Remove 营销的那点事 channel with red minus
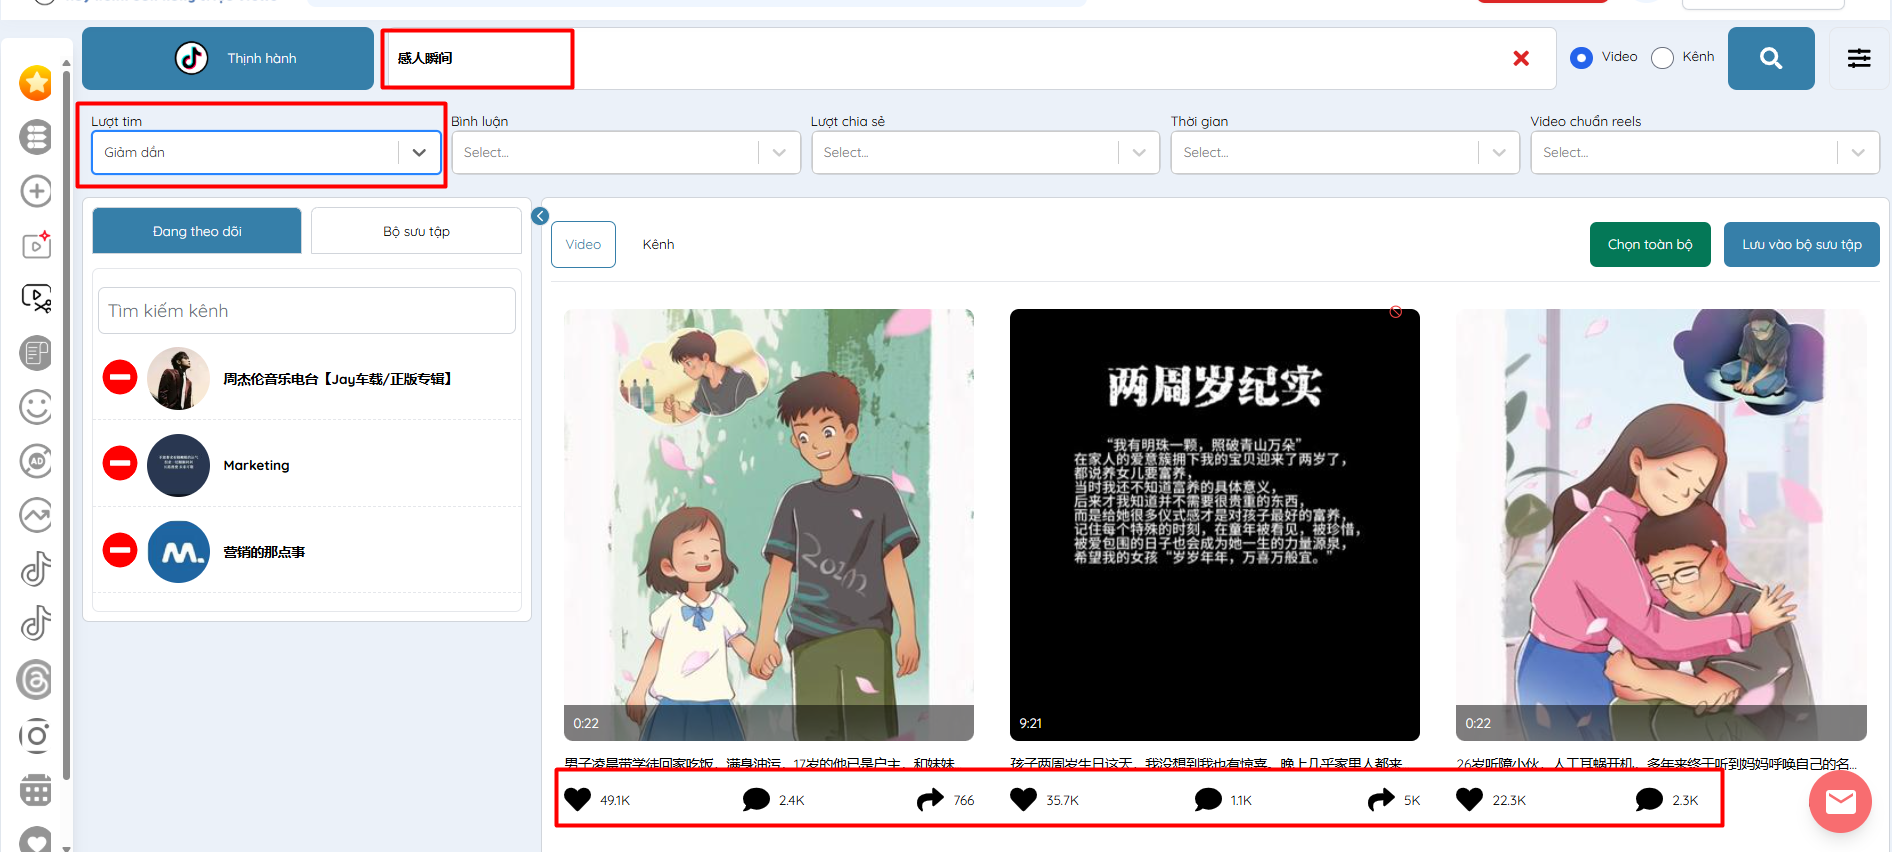Image resolution: width=1892 pixels, height=852 pixels. click(x=120, y=550)
